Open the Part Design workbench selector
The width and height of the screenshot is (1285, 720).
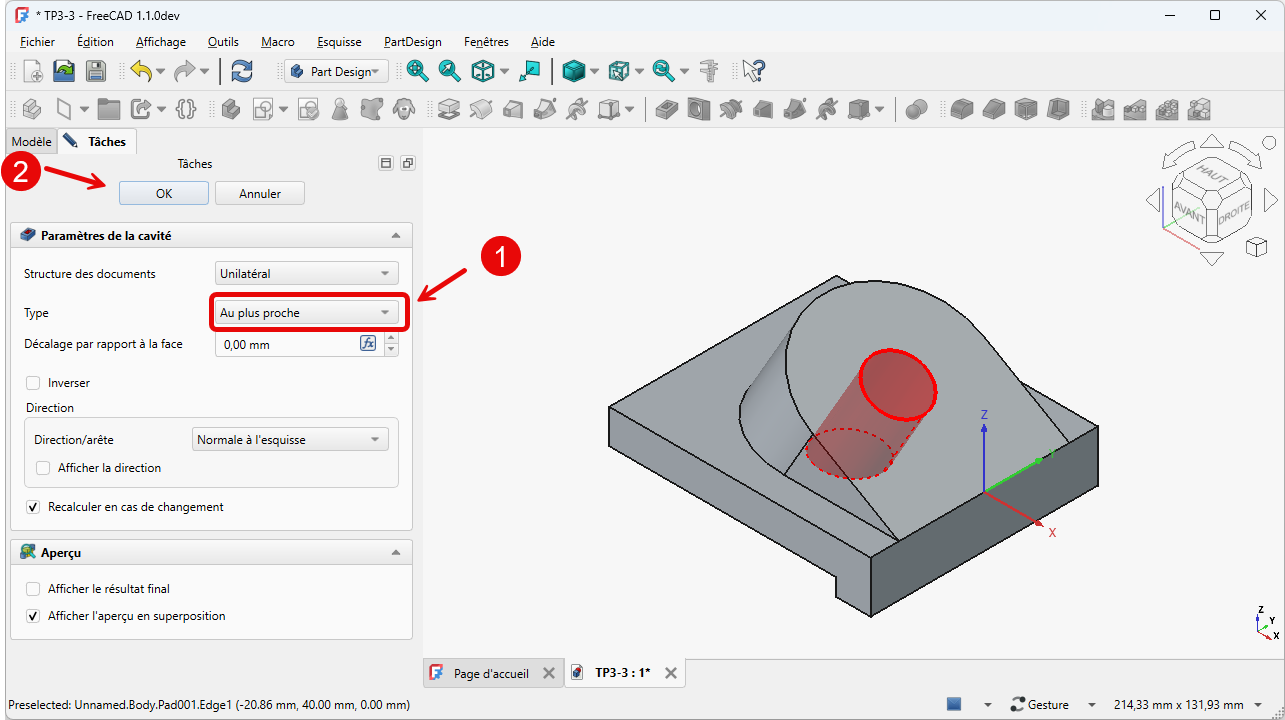tap(336, 71)
